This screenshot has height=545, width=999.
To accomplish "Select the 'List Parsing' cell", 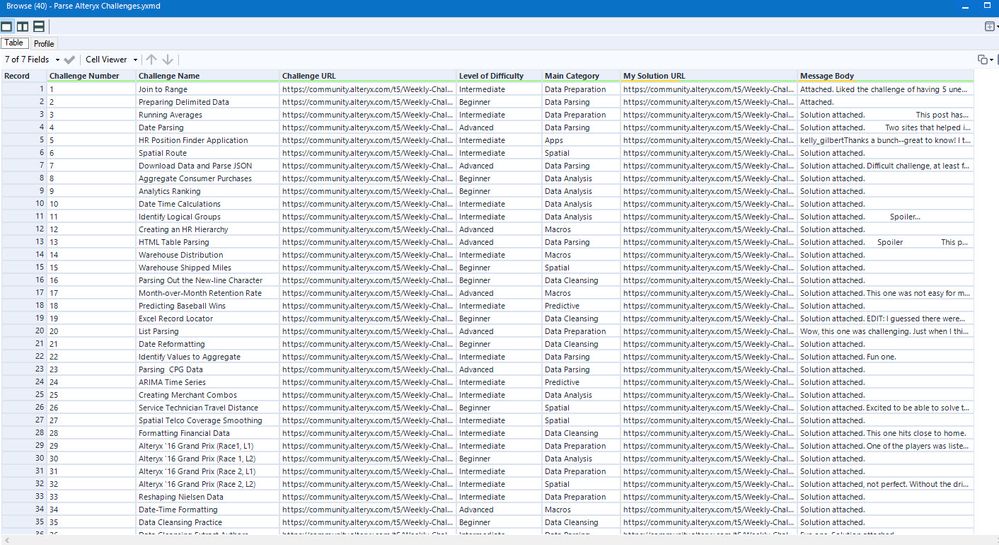I will point(208,331).
